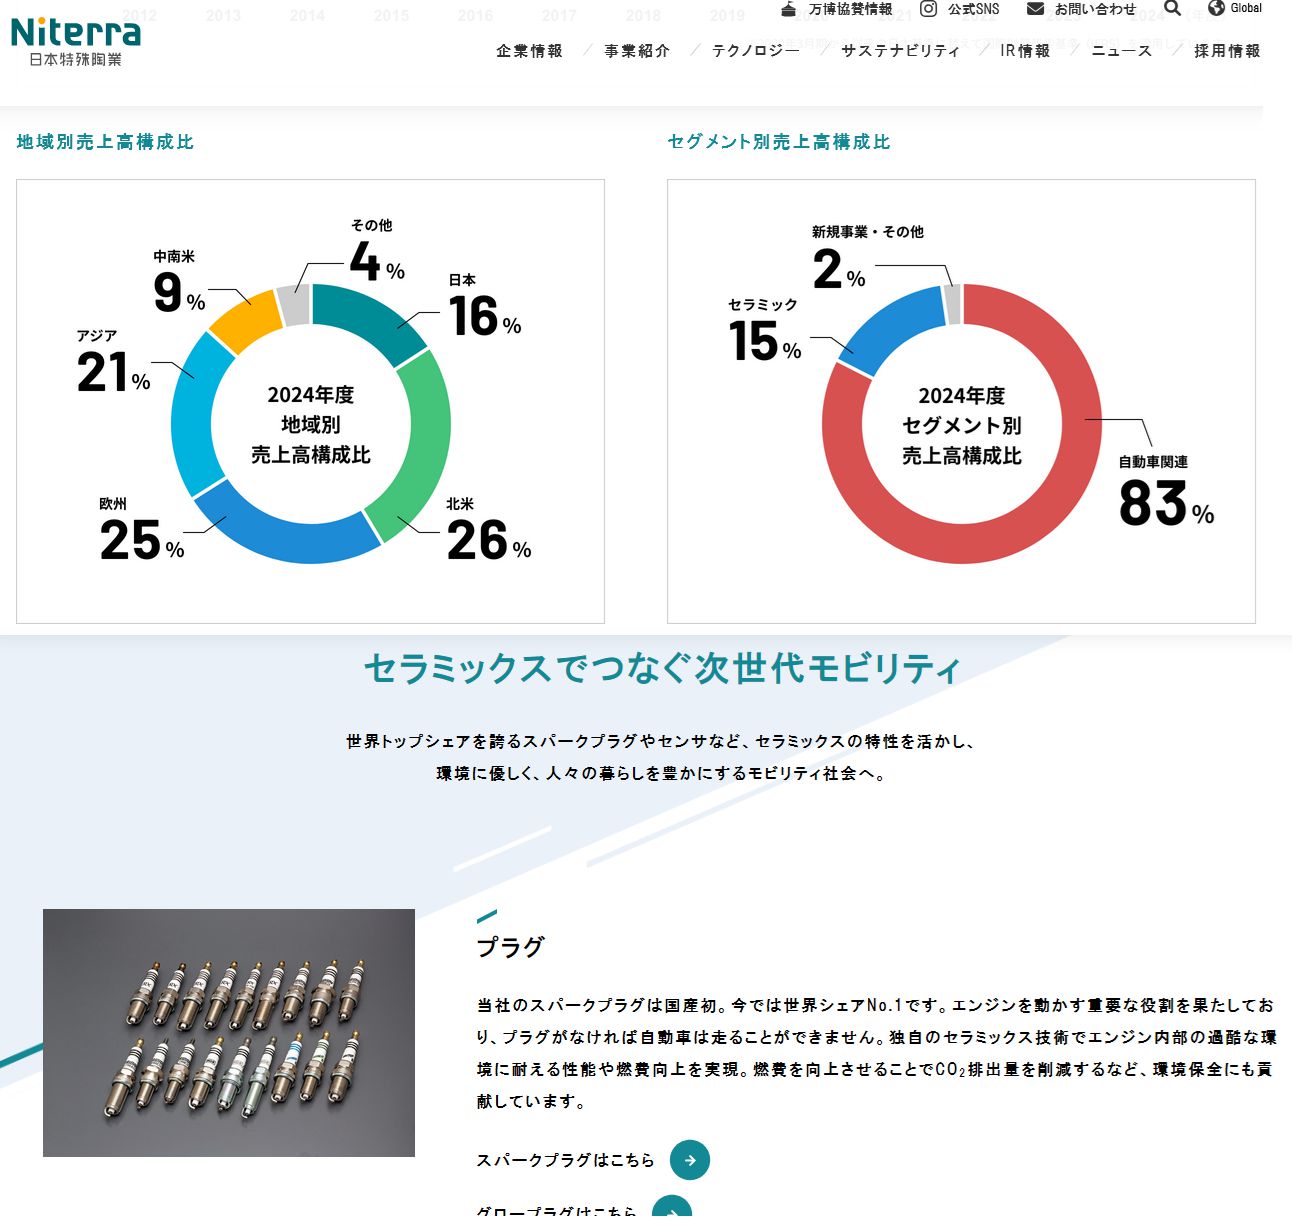Click the arrow circle next to グロープラグはこちら
The height and width of the screenshot is (1218, 1292).
click(x=672, y=1208)
